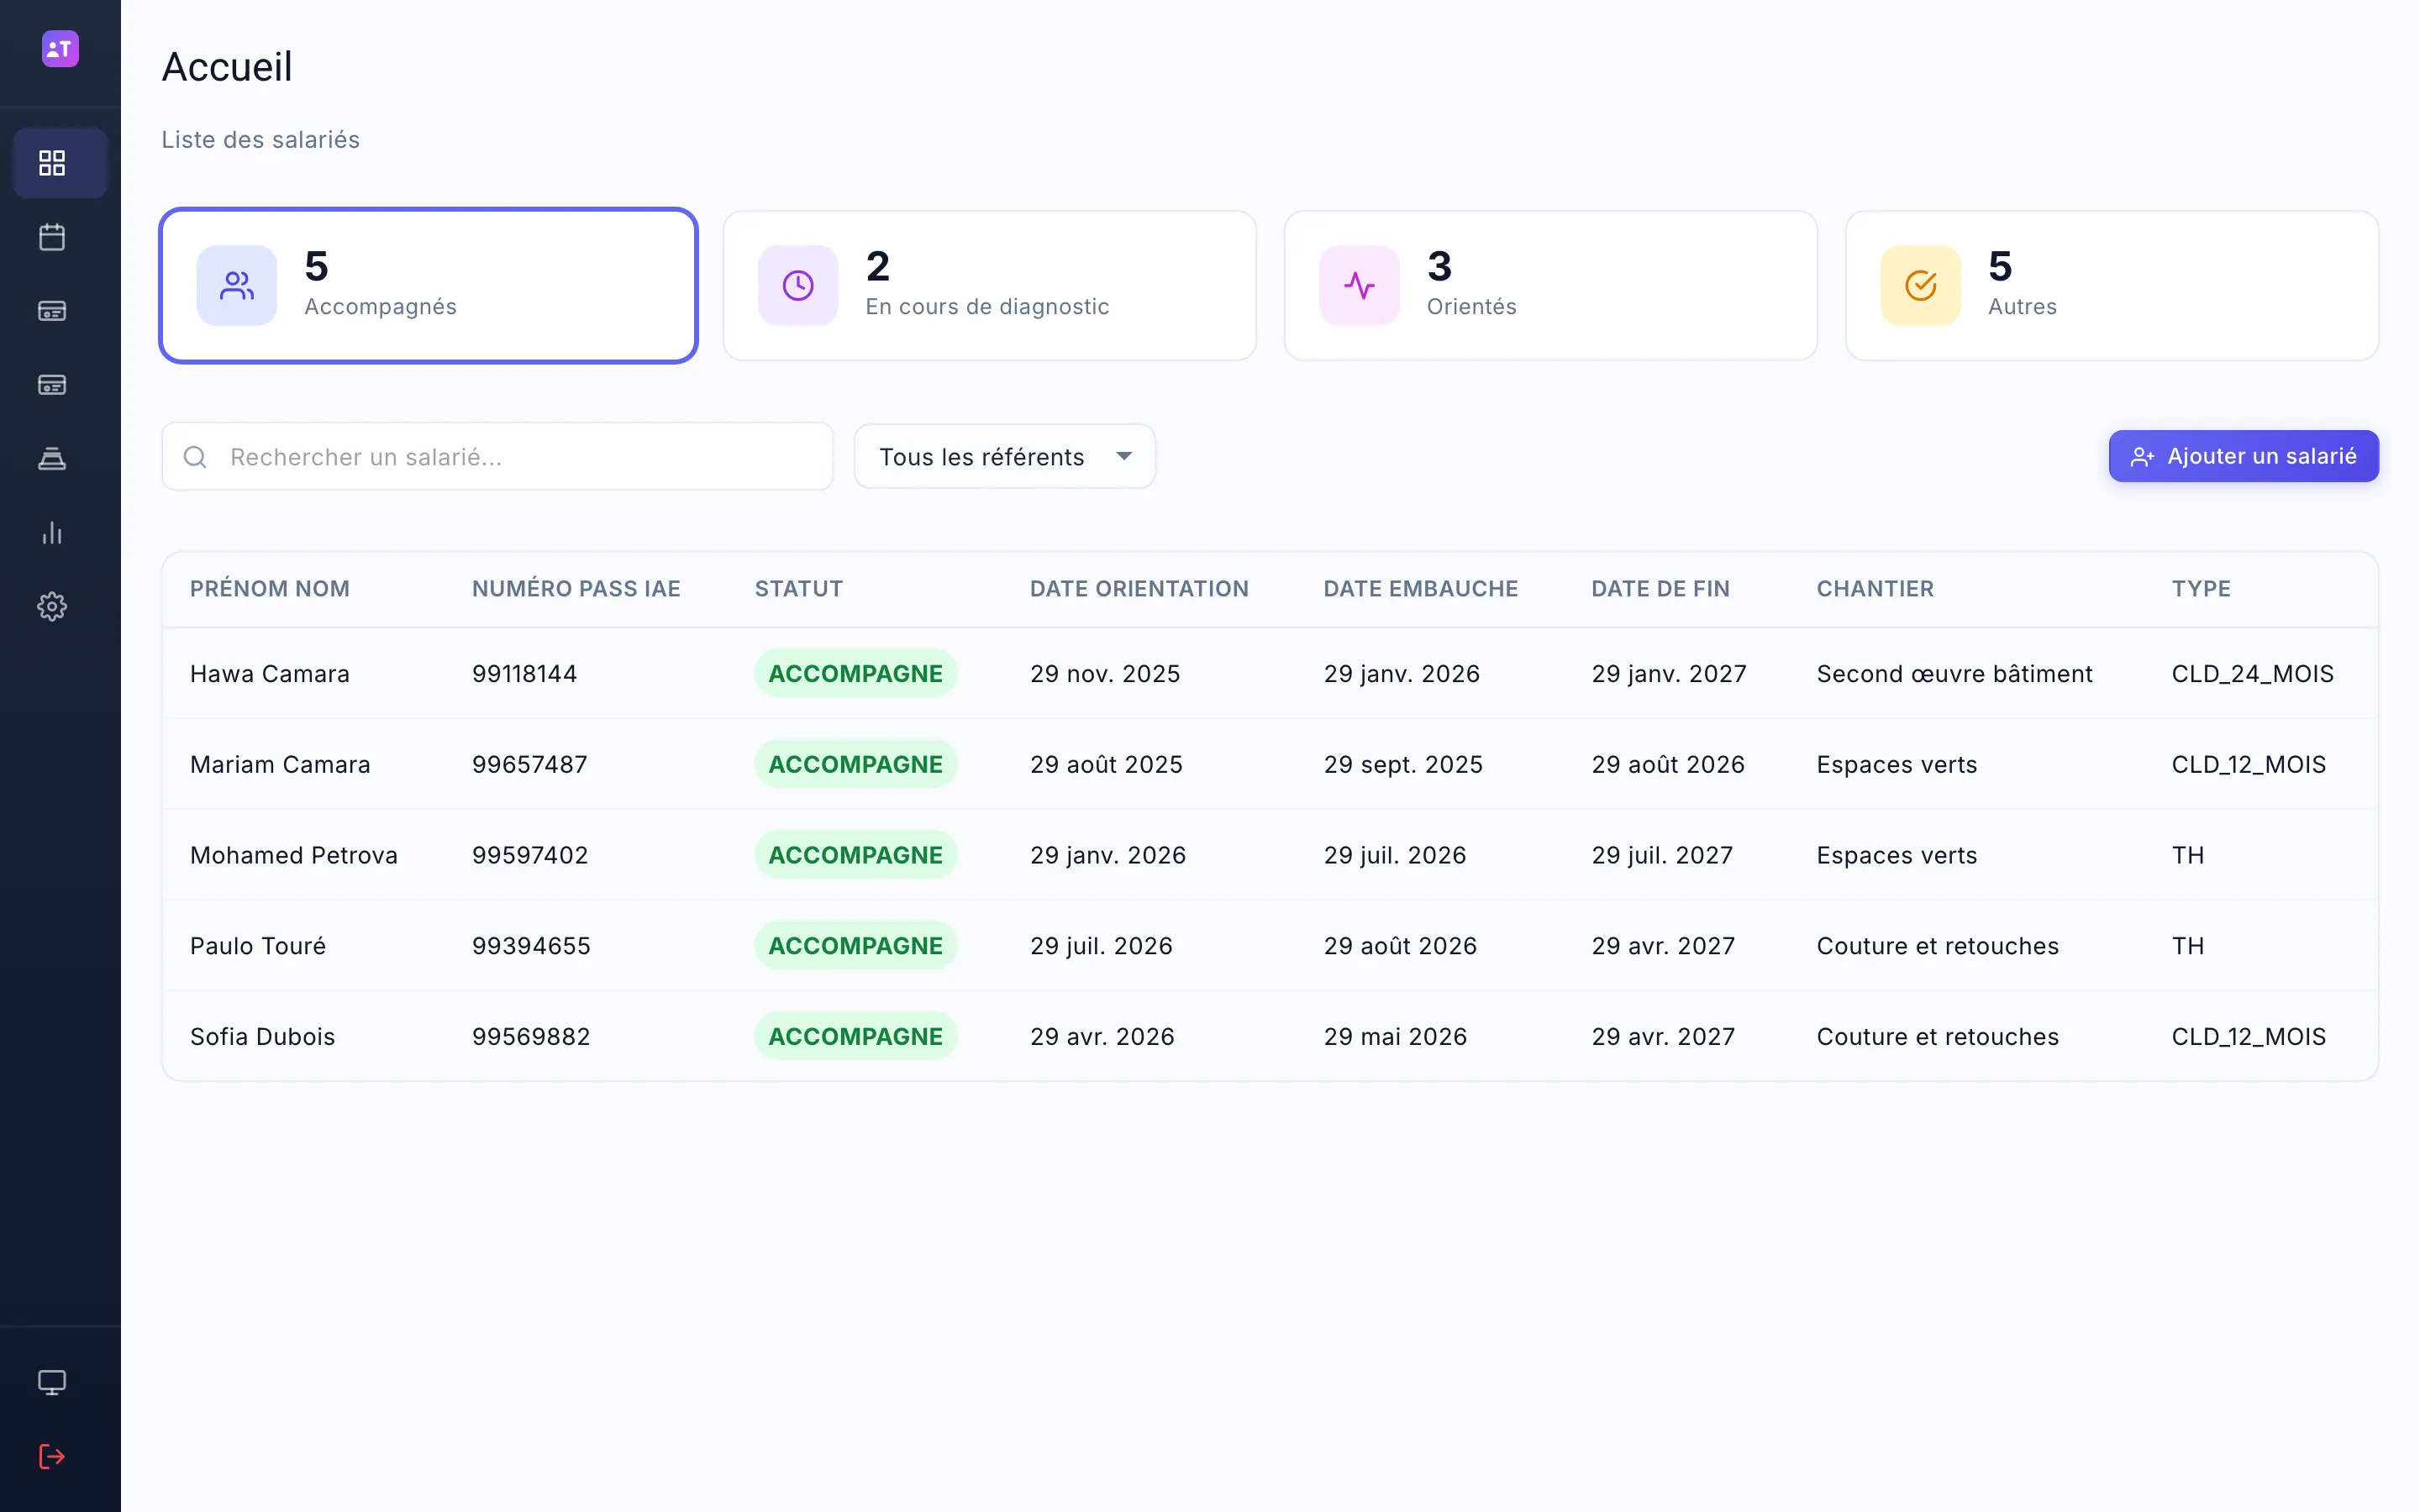The height and width of the screenshot is (1512, 2420).
Task: Select the Orientés filter card
Action: point(1551,286)
